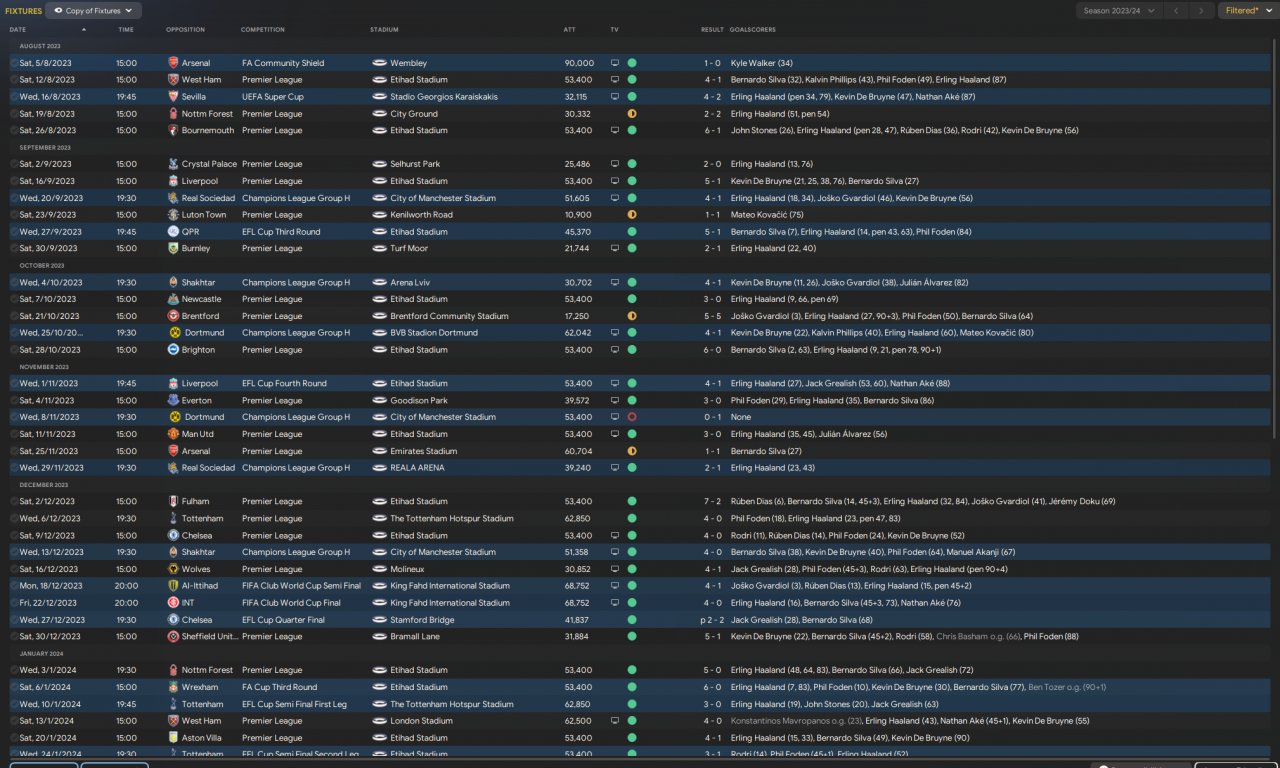Open the Brentford Community Stadium link
This screenshot has height=768, width=1280.
(449, 316)
